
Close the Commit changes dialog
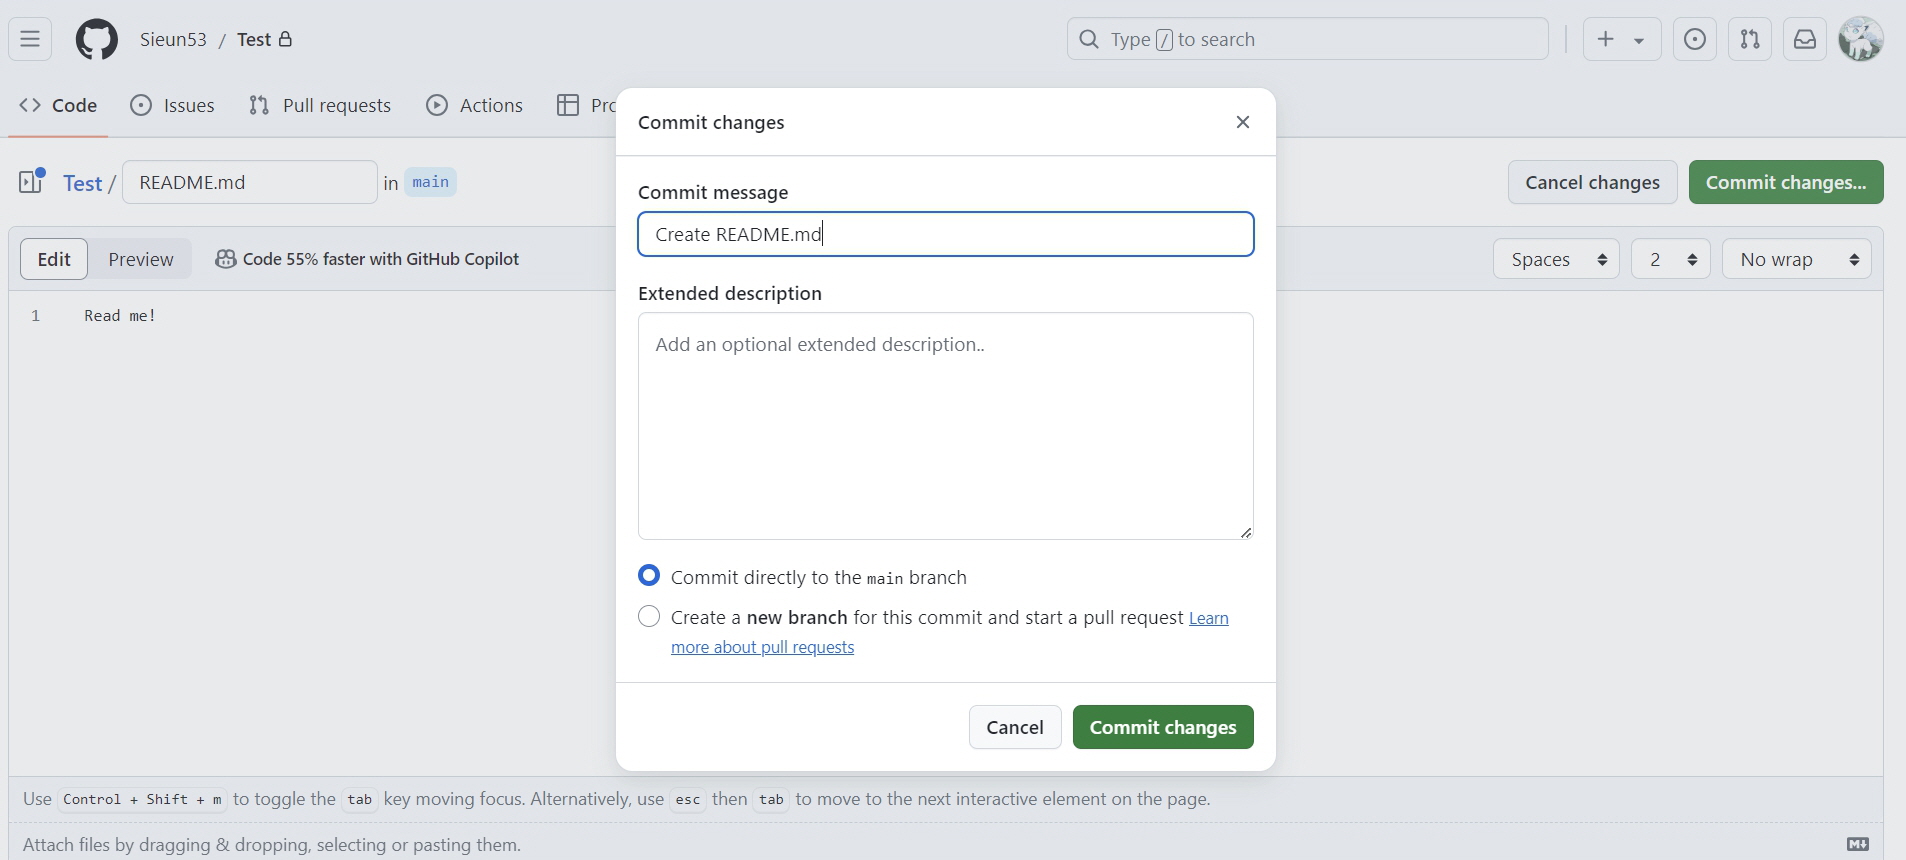click(1243, 122)
